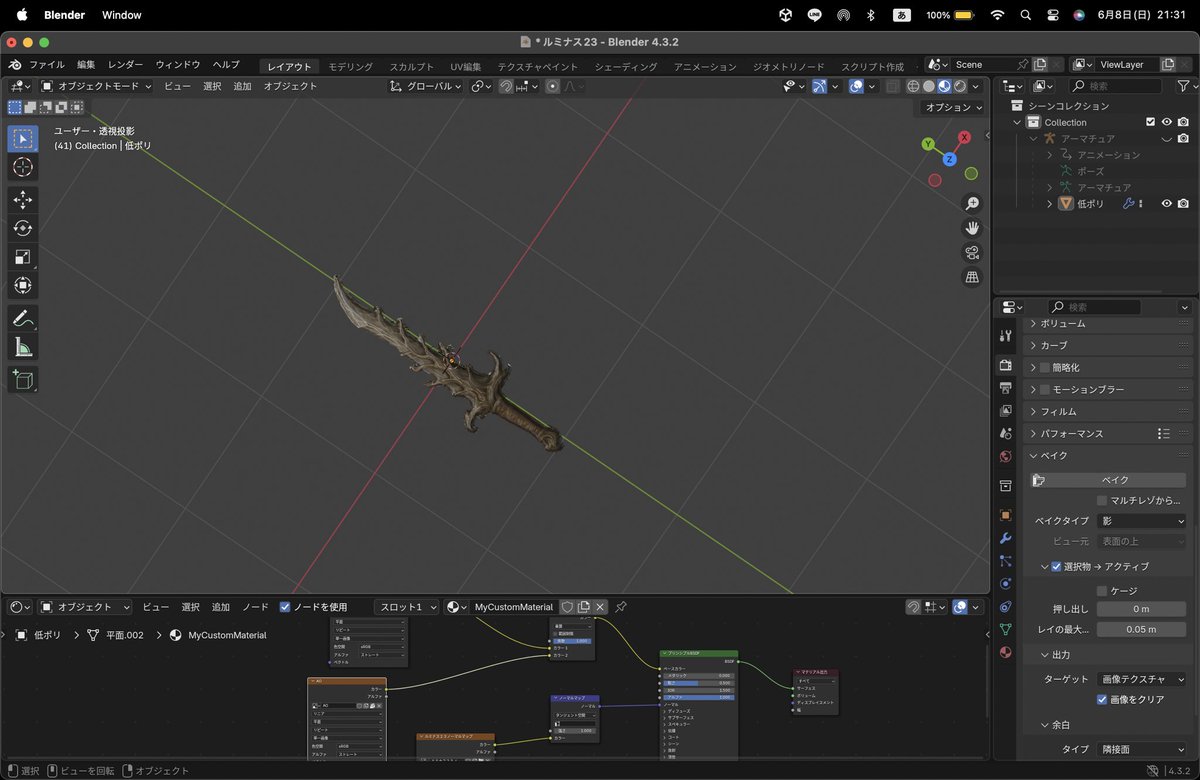The height and width of the screenshot is (780, 1200).
Task: Toggle X-ray with the square icon beside shading modes
Action: click(893, 86)
